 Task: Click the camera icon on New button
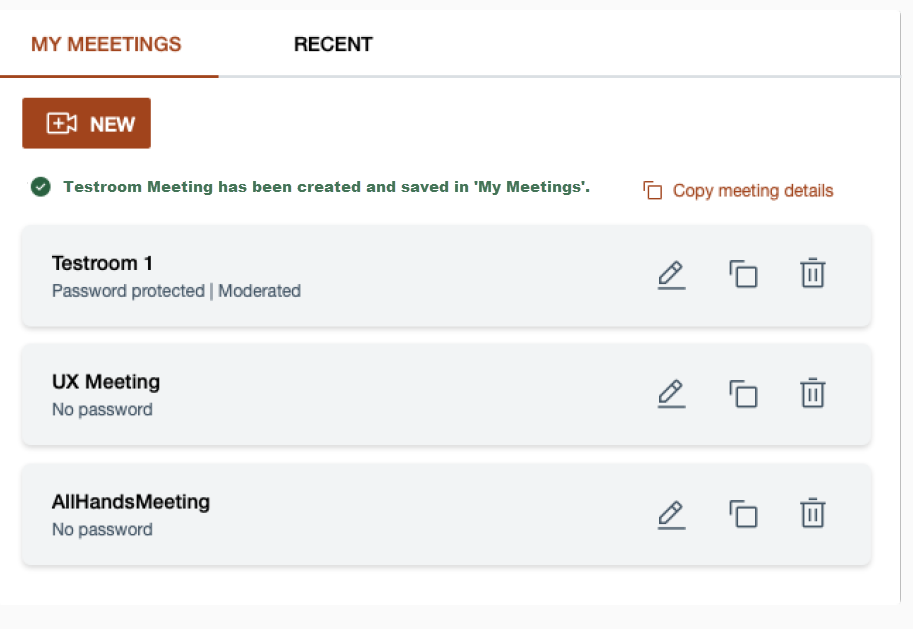point(62,123)
